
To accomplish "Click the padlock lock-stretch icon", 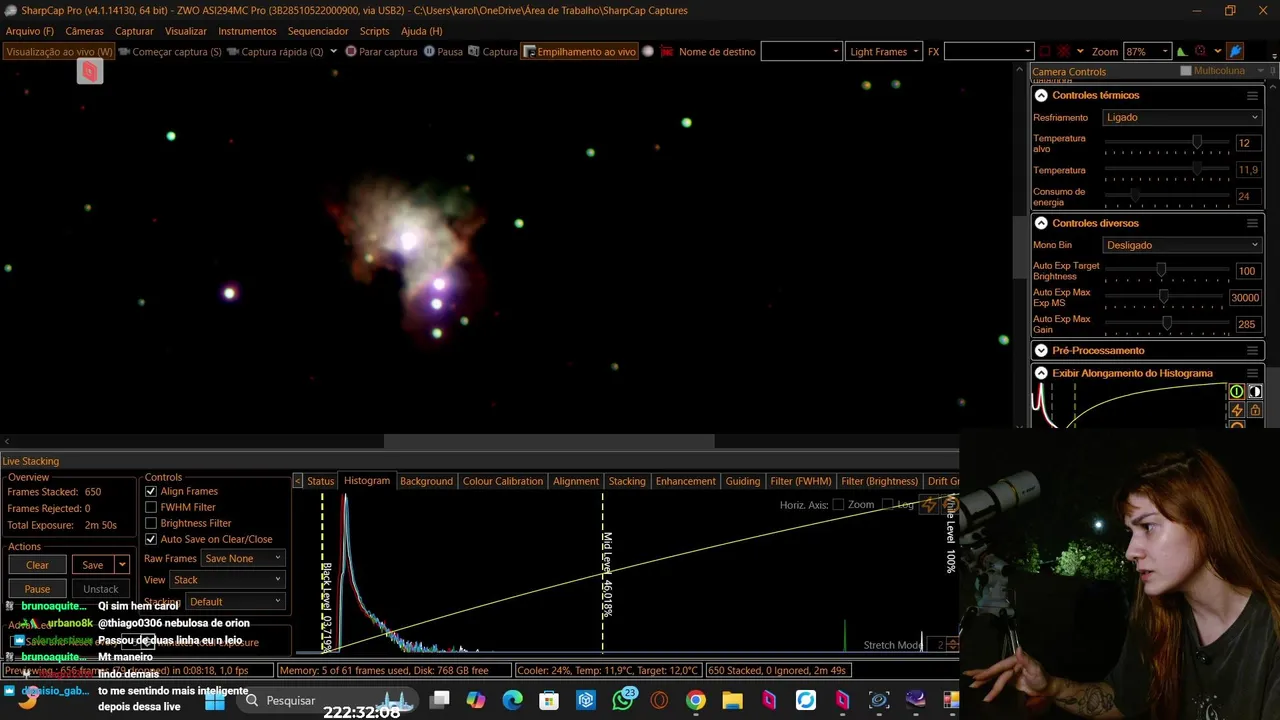I will pos(1255,410).
